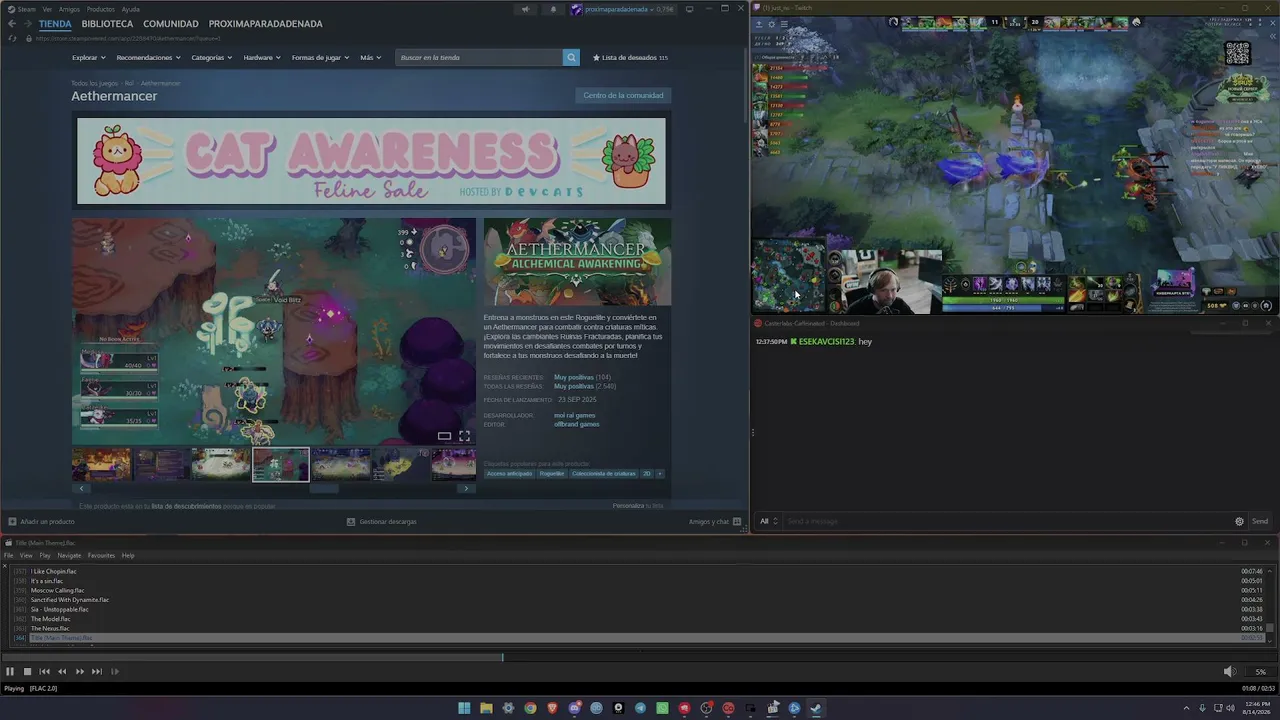The height and width of the screenshot is (720, 1280).
Task: Open Telegram from the taskbar
Action: tap(640, 708)
